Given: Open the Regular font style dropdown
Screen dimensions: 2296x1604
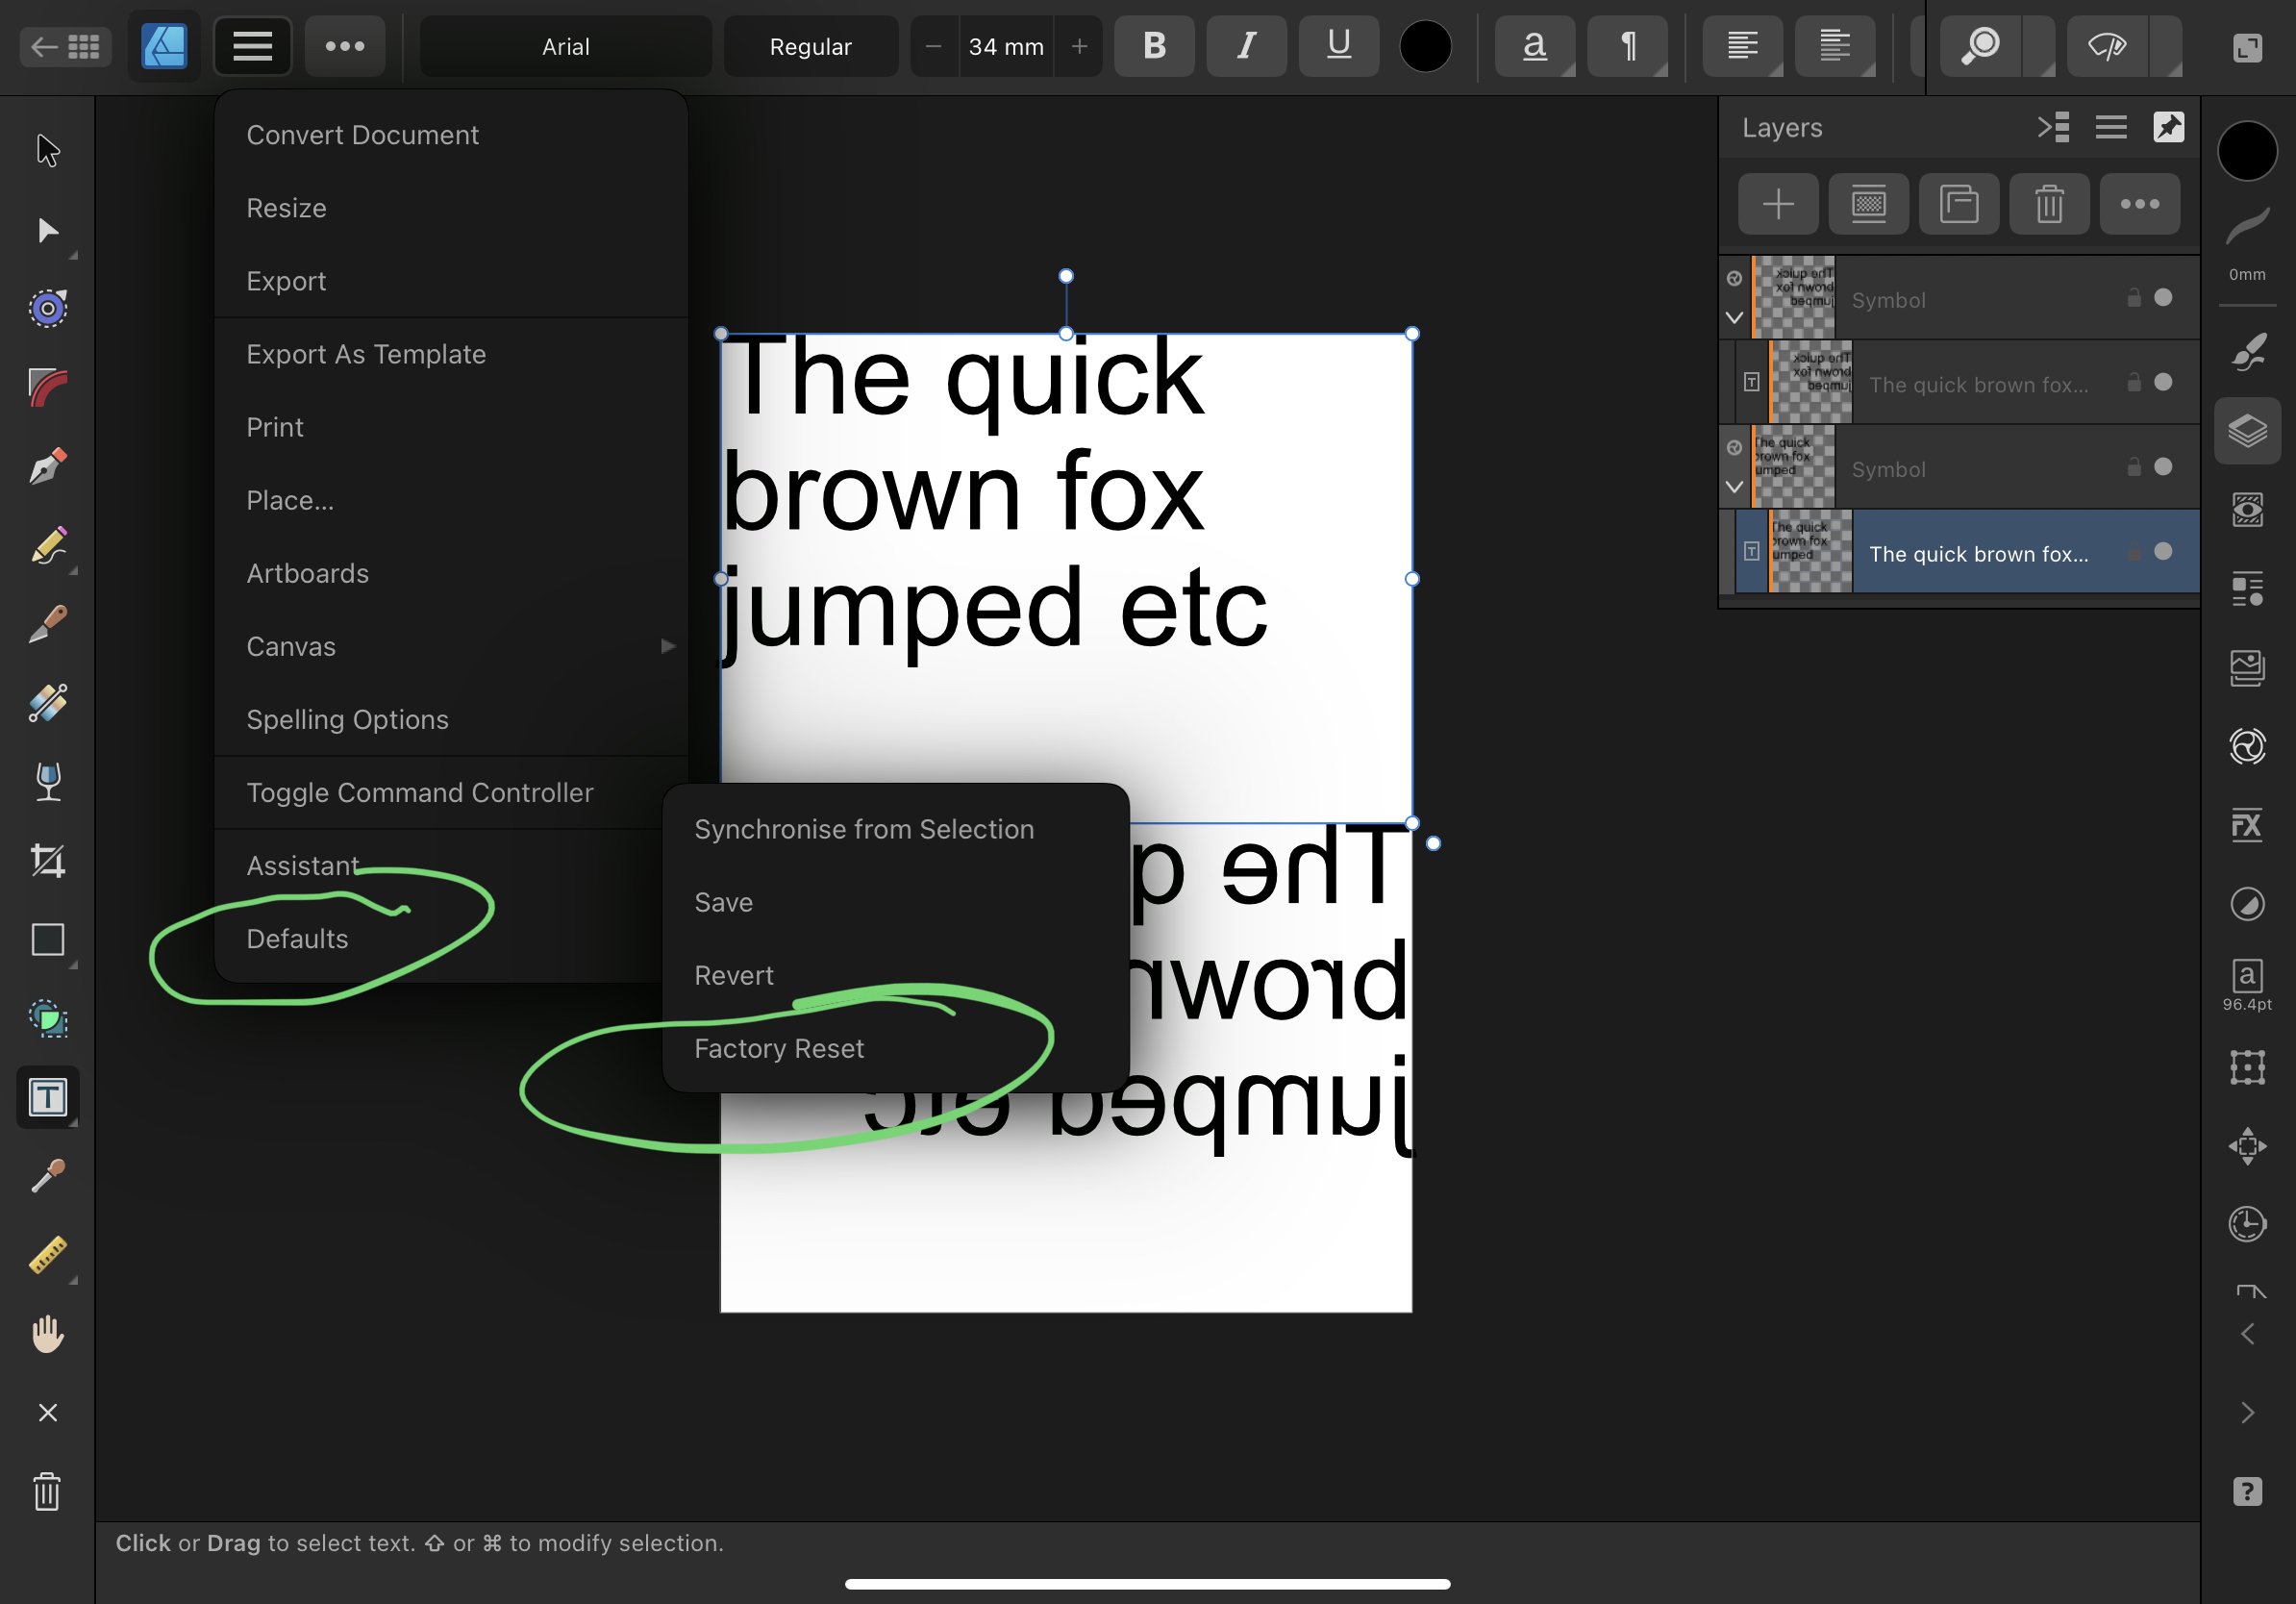Looking at the screenshot, I should tap(810, 46).
